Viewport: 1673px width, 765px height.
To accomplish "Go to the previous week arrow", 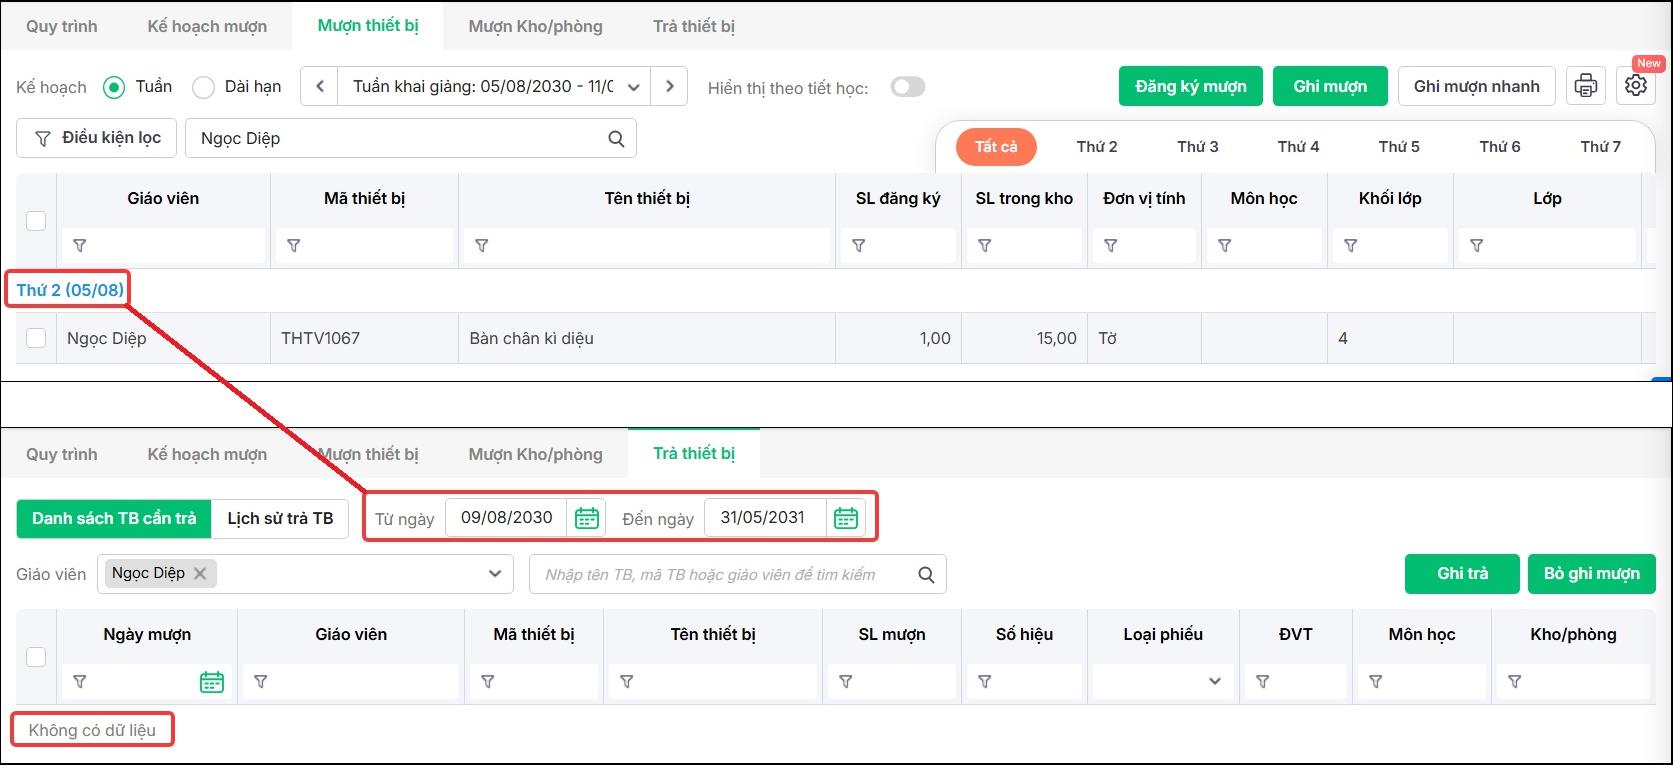I will pos(320,86).
